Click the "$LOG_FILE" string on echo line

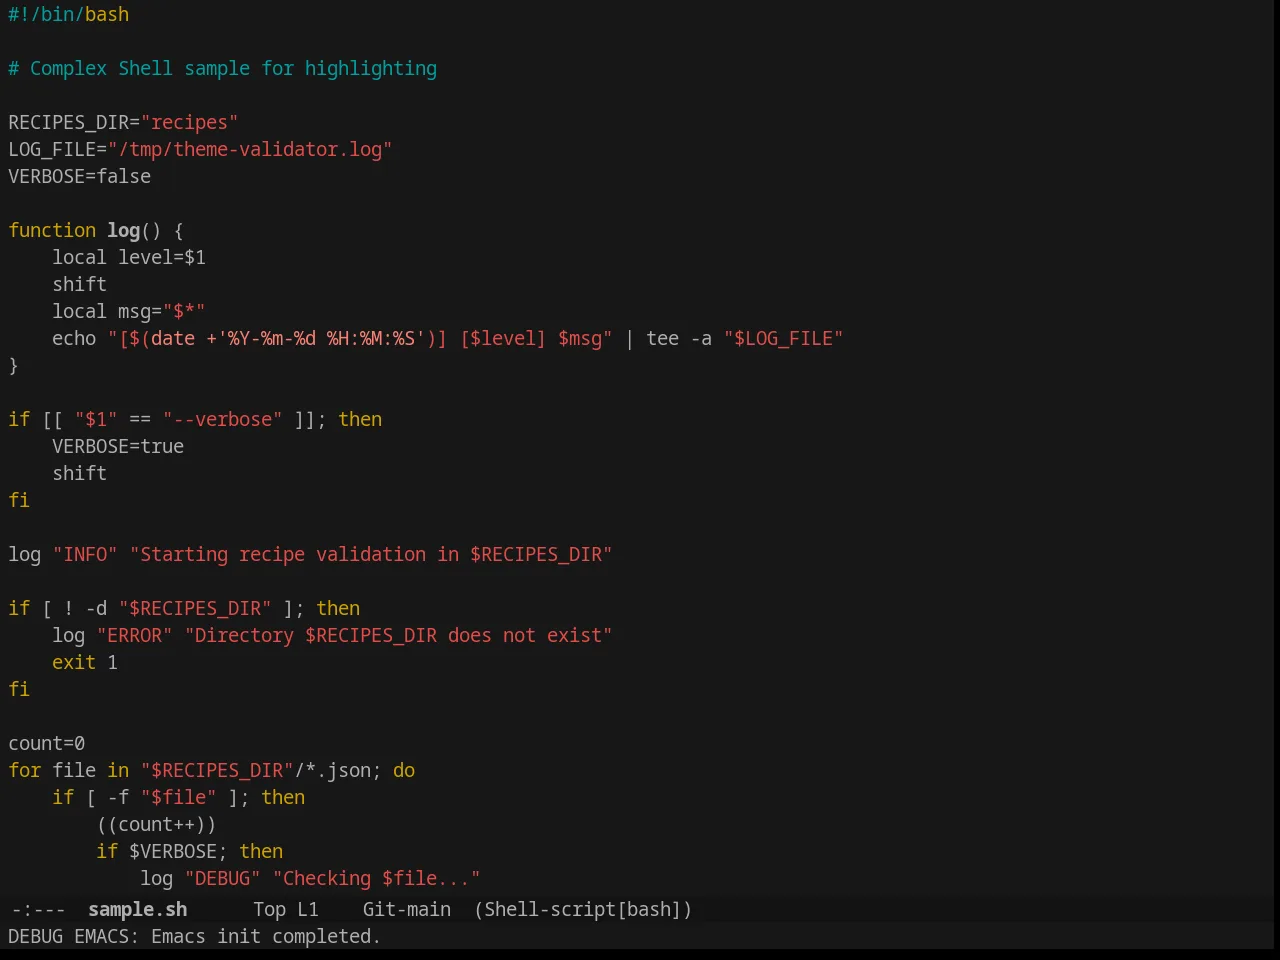coord(783,338)
